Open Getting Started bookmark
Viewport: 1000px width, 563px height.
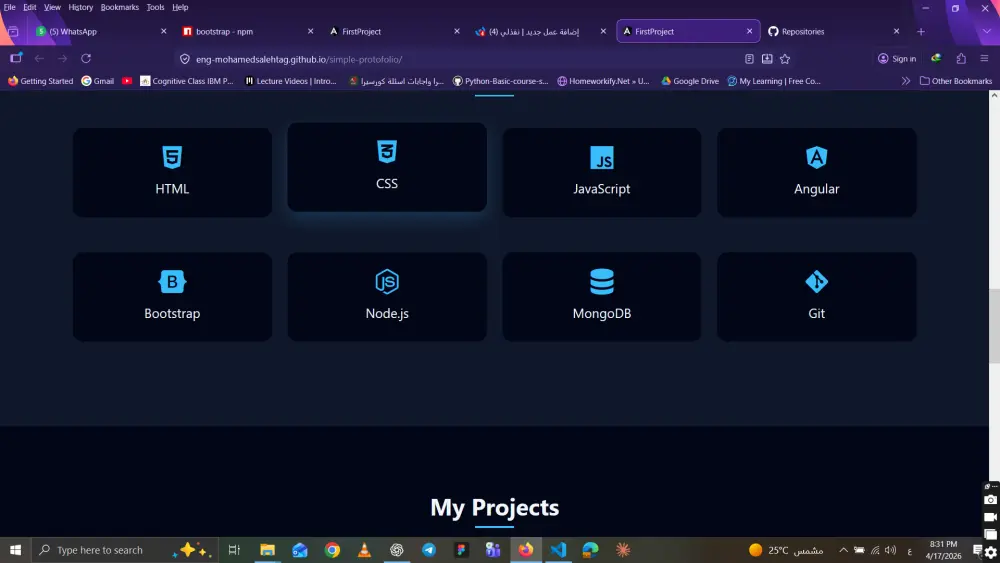tap(40, 81)
